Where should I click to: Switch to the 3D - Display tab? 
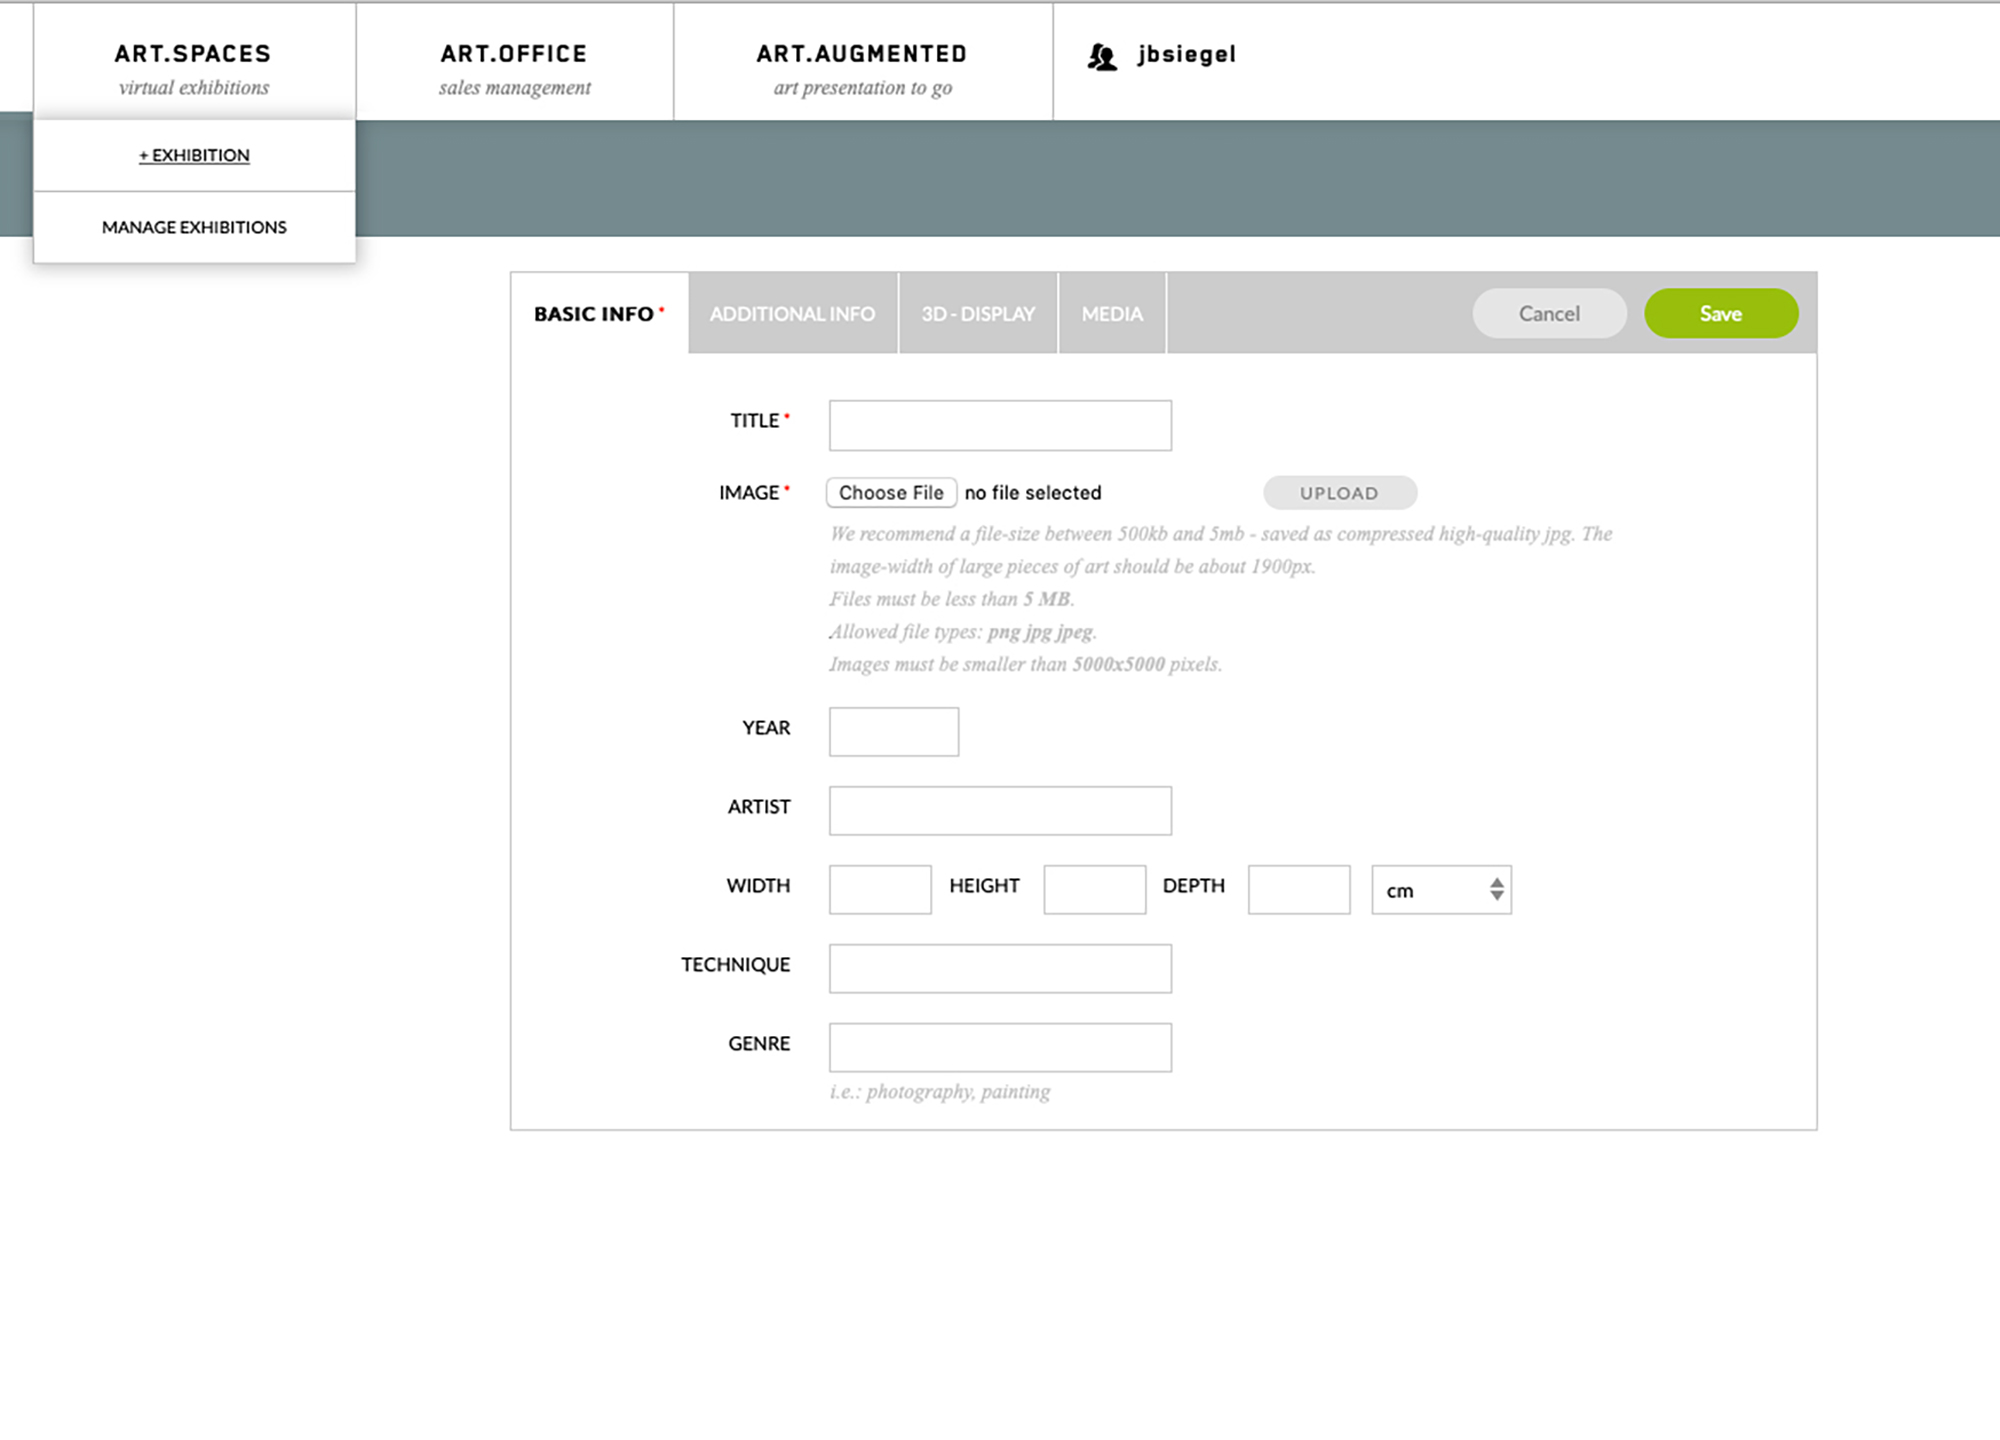(x=978, y=314)
